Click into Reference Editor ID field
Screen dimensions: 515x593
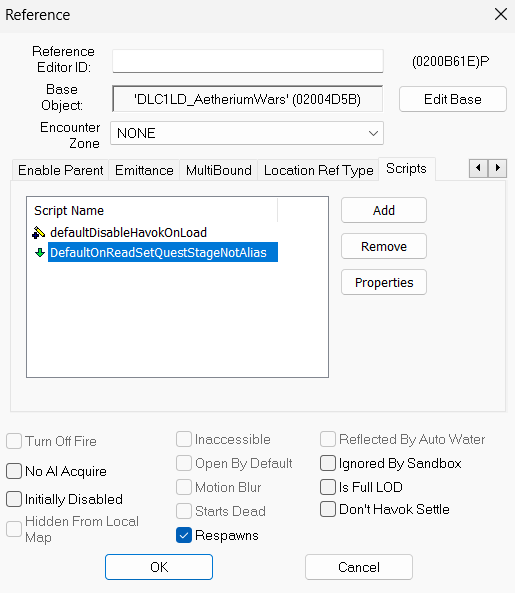(x=248, y=61)
